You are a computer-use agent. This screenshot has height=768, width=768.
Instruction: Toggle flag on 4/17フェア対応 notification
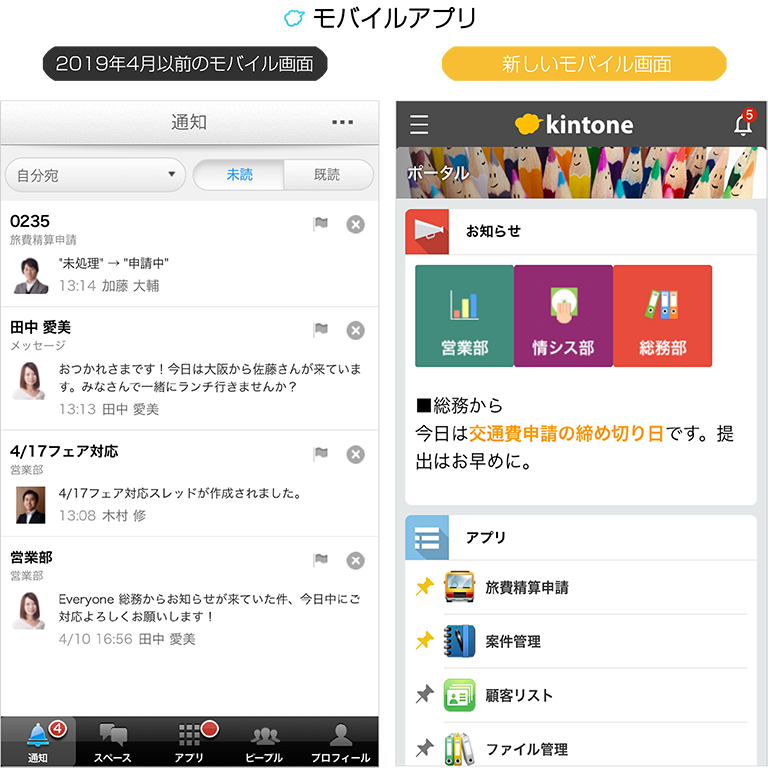320,454
